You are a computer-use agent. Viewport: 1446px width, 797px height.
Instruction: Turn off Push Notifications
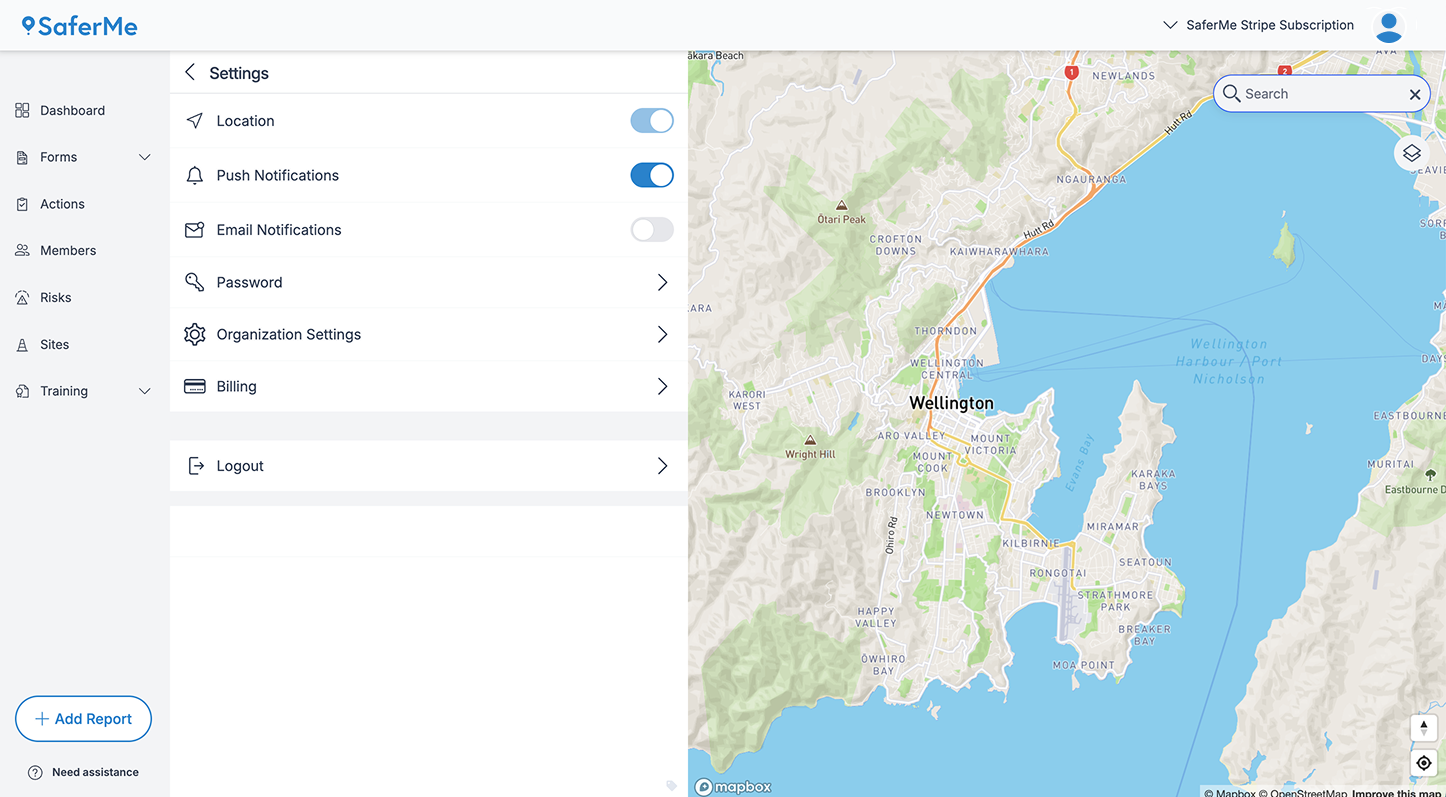coord(652,175)
